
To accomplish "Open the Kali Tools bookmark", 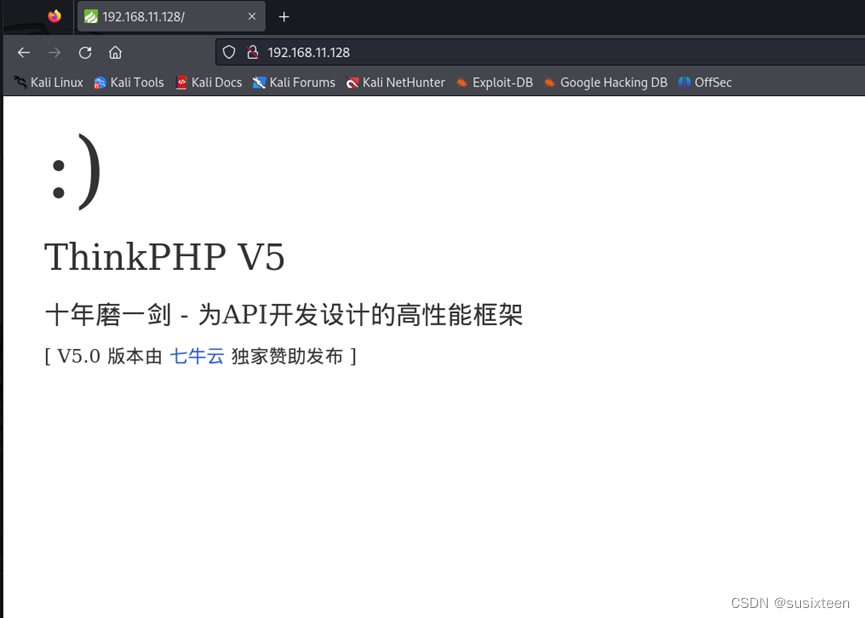I will (x=128, y=82).
